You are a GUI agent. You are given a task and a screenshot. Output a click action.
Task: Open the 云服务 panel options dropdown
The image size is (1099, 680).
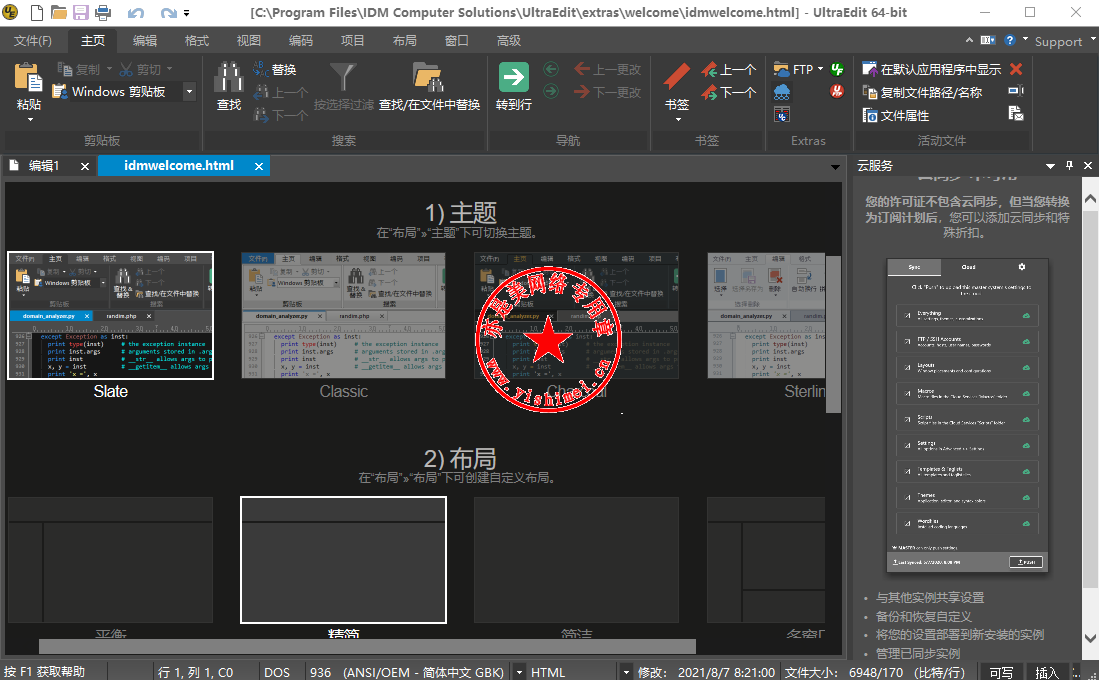[1050, 166]
